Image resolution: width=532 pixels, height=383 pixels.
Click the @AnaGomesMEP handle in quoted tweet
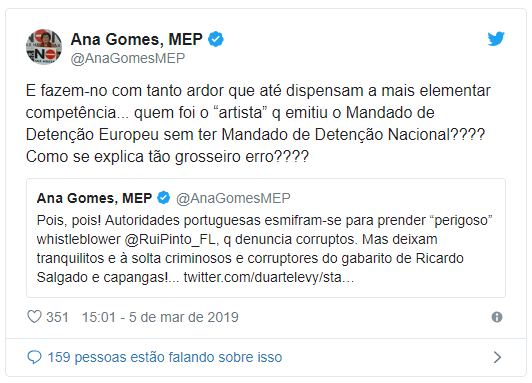(233, 198)
